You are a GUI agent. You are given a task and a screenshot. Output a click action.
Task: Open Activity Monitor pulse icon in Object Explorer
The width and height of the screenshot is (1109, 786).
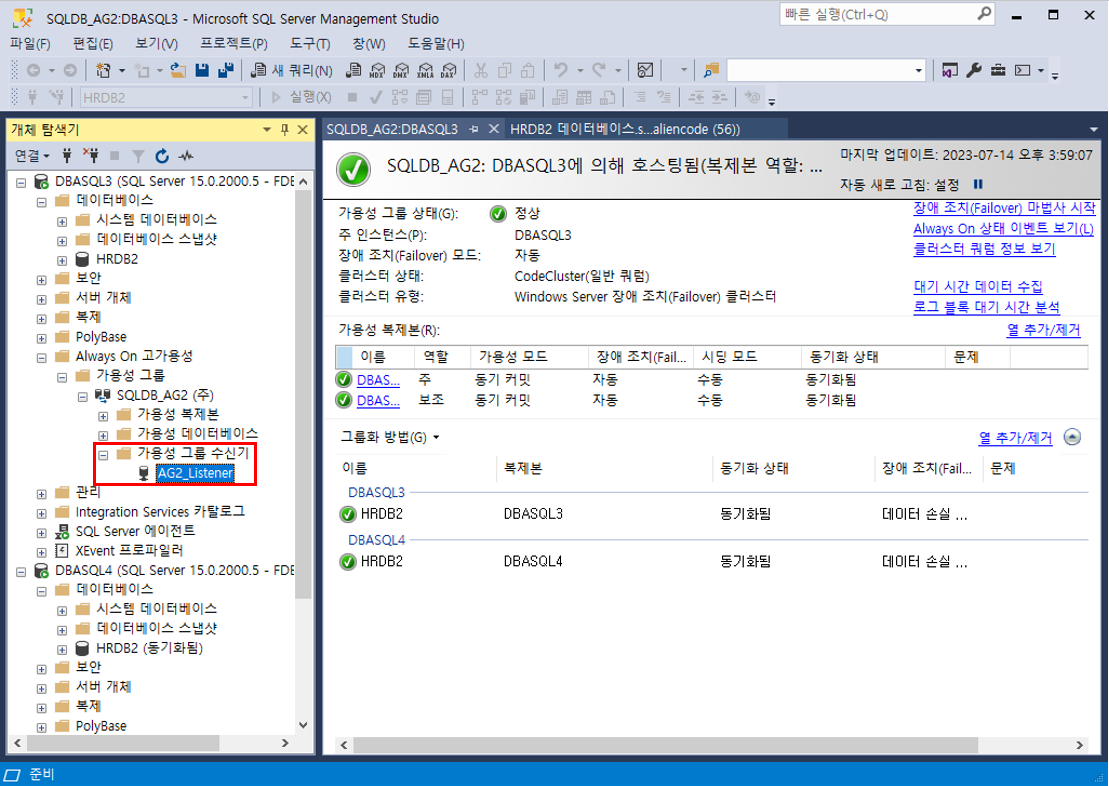click(x=186, y=156)
